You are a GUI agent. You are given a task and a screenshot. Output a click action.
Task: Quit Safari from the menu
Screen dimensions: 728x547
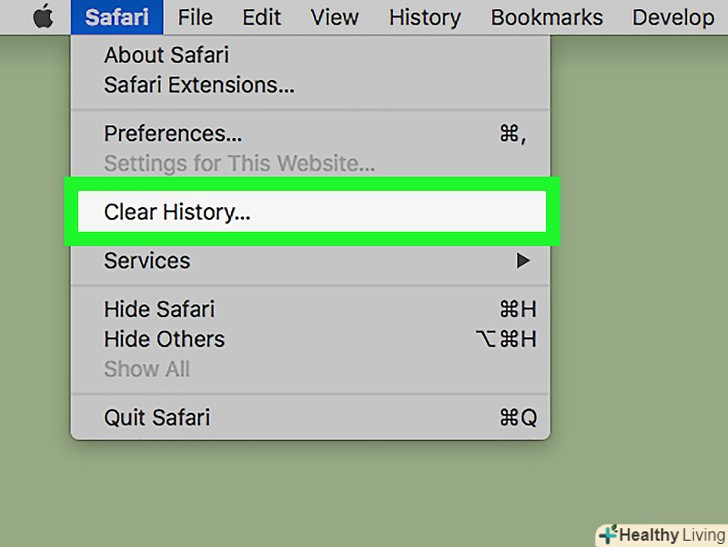[157, 417]
